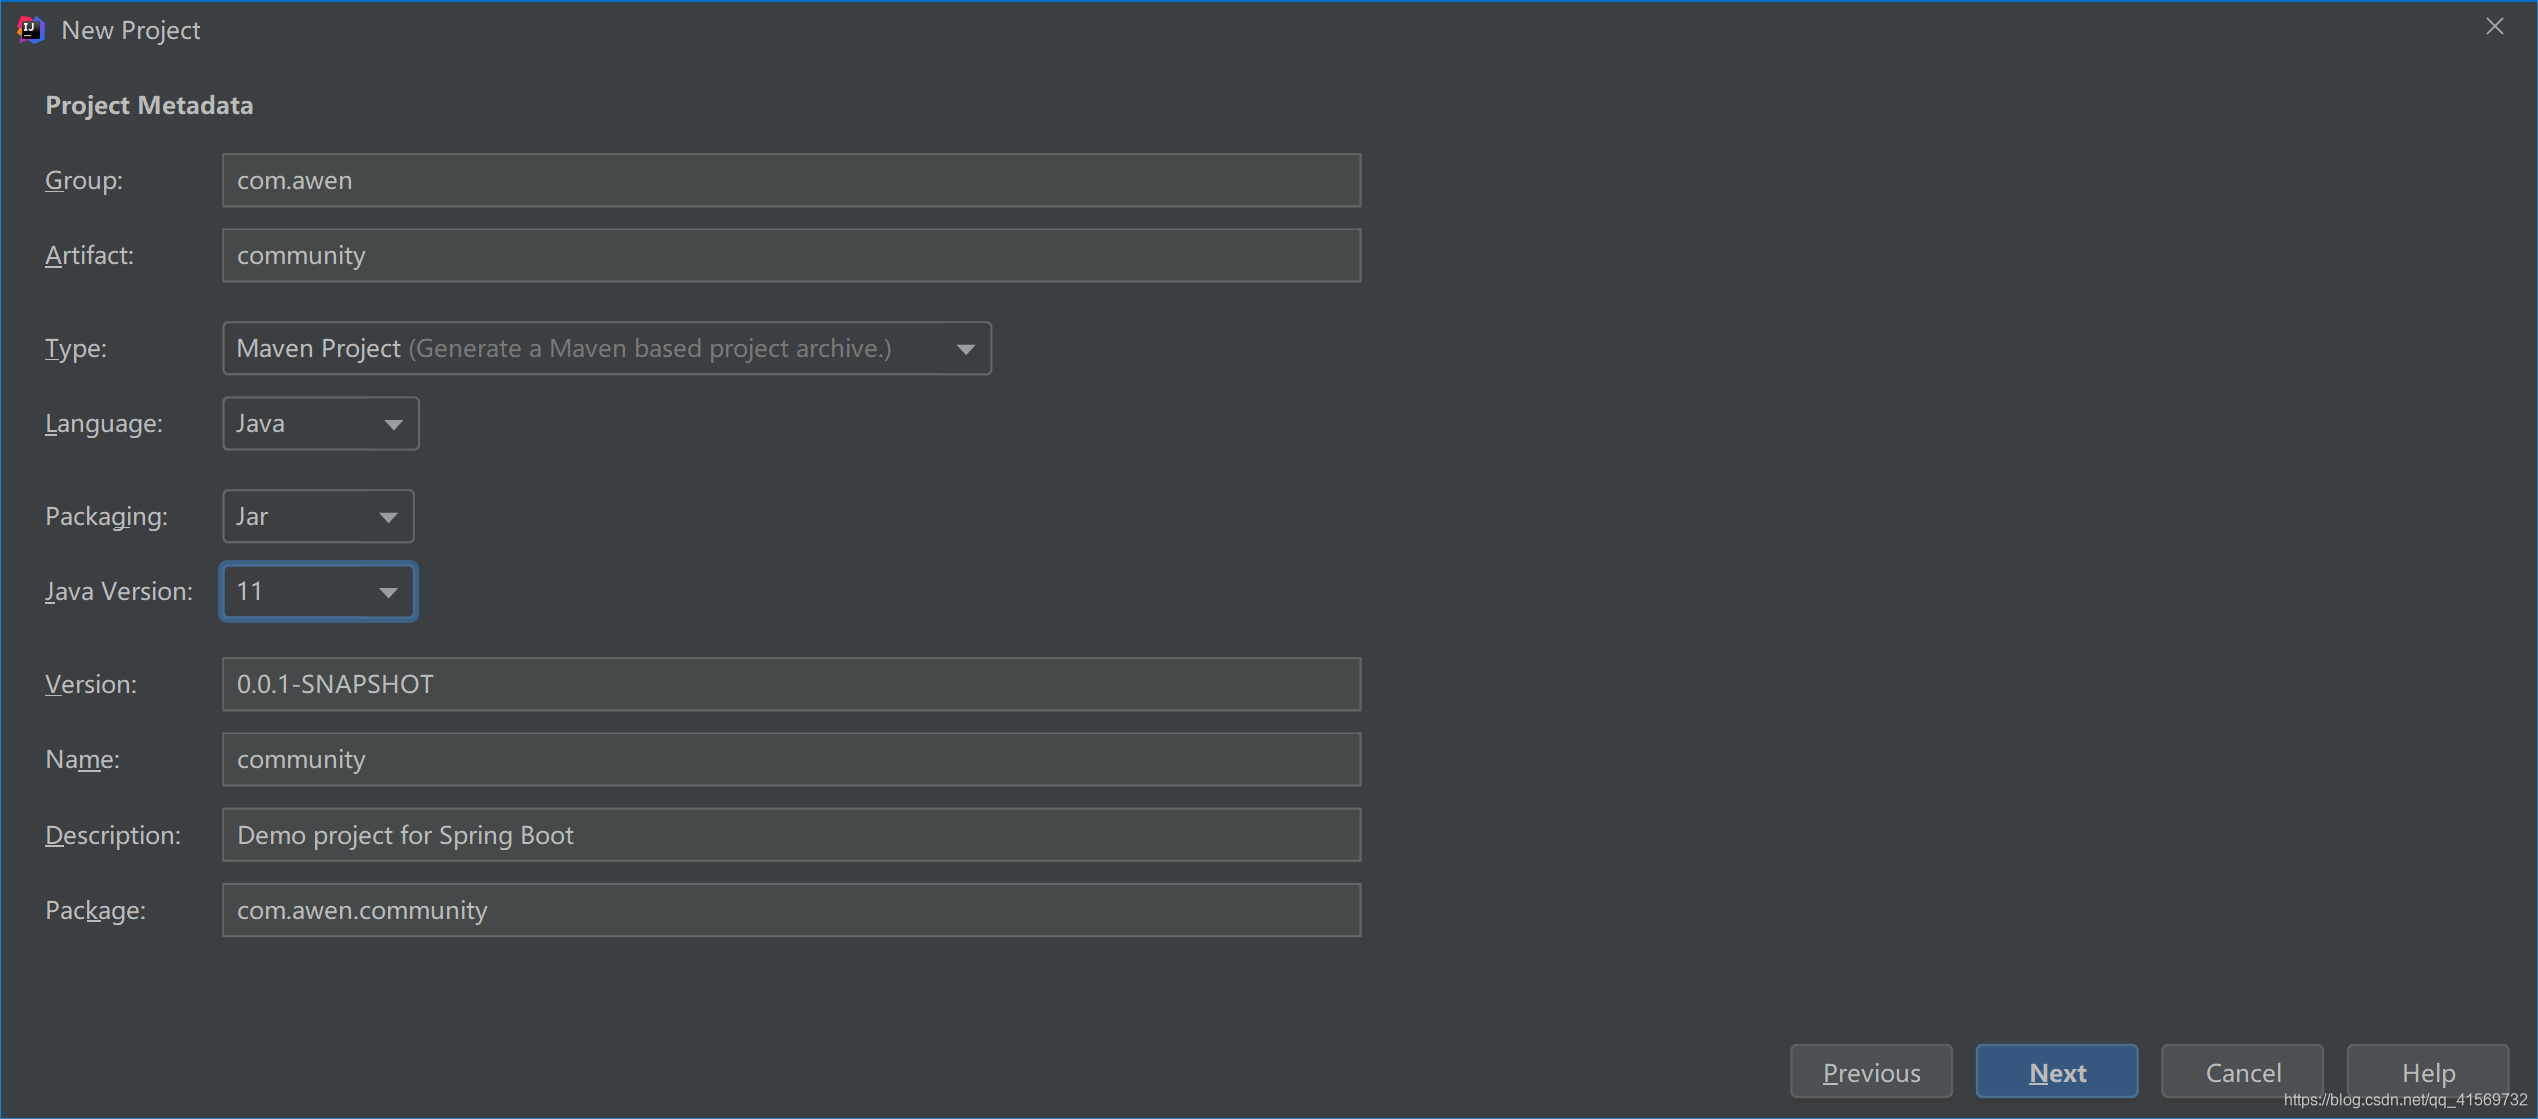The image size is (2538, 1119).
Task: Click the Artifact input field
Action: 791,255
